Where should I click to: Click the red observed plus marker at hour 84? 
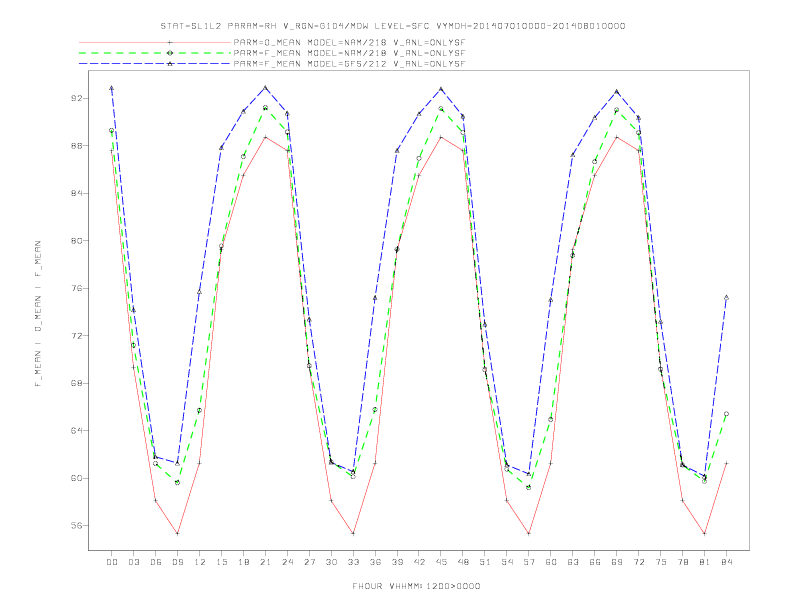(726, 463)
